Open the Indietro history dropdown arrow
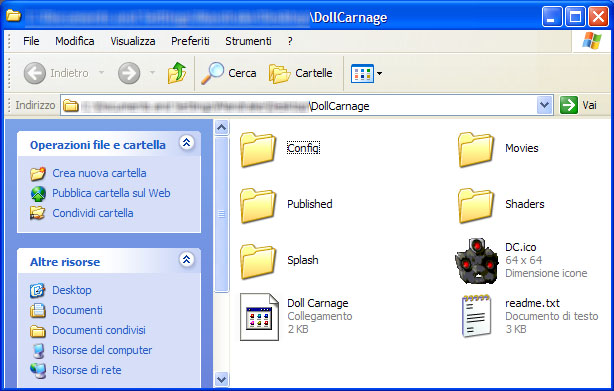Viewport: 614px width, 391px height. pyautogui.click(x=101, y=73)
